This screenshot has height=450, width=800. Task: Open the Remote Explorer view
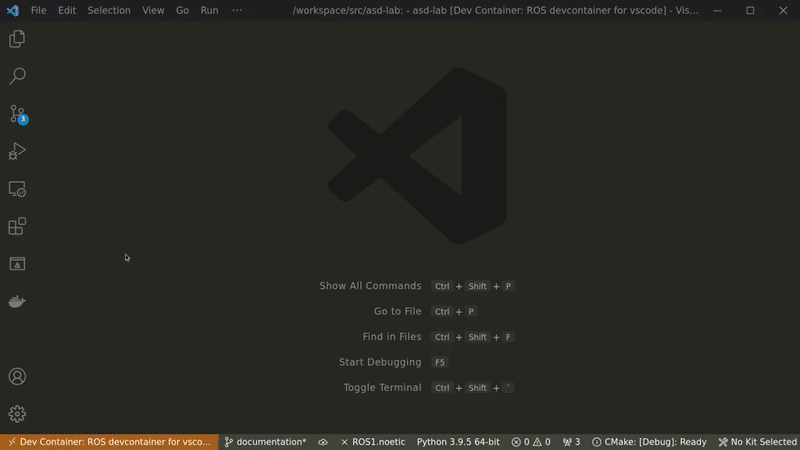pyautogui.click(x=17, y=189)
